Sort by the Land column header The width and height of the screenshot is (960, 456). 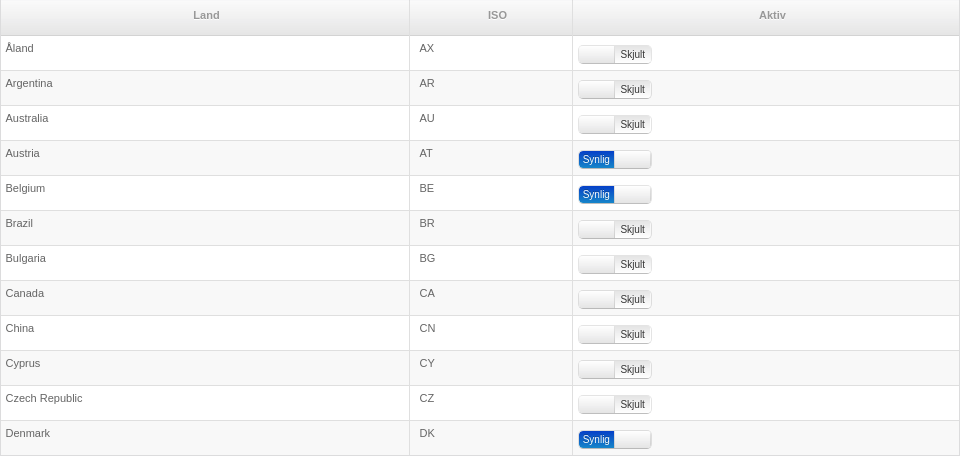point(206,15)
